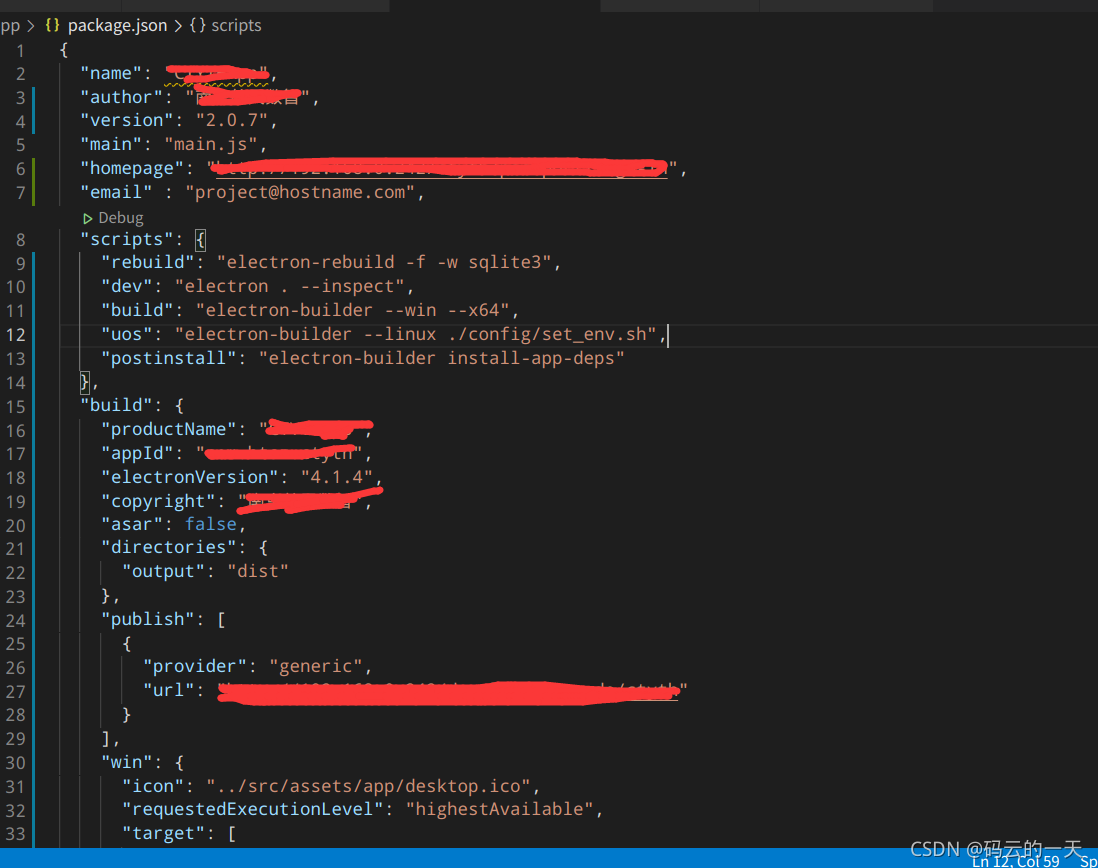
Task: Click the false value of "asar"
Action: [x=211, y=524]
